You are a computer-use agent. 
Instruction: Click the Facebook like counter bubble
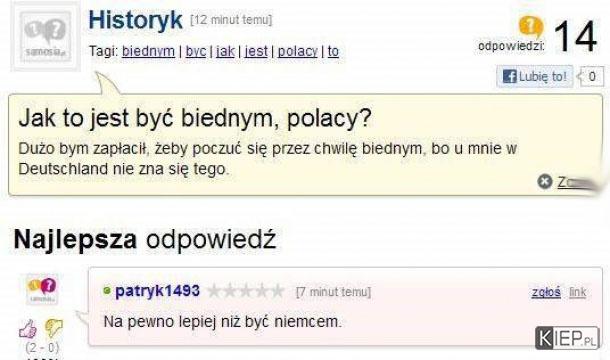591,76
